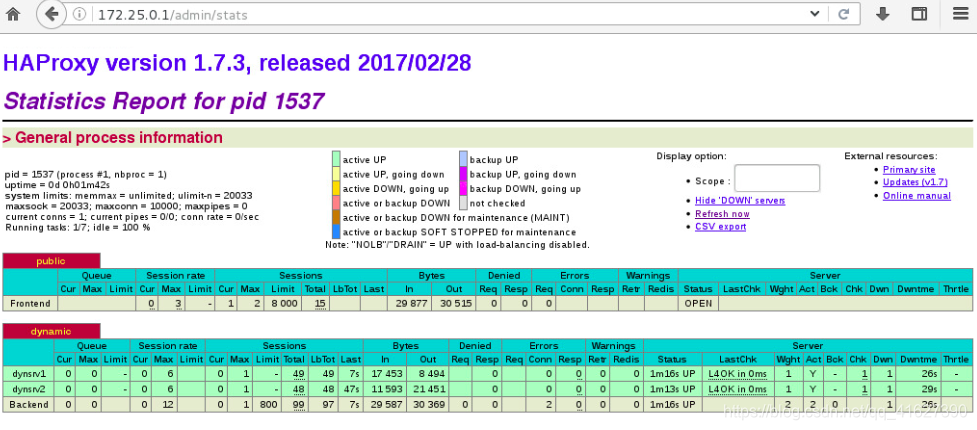Go back with the browser back arrow
The width and height of the screenshot is (977, 430).
(52, 14)
